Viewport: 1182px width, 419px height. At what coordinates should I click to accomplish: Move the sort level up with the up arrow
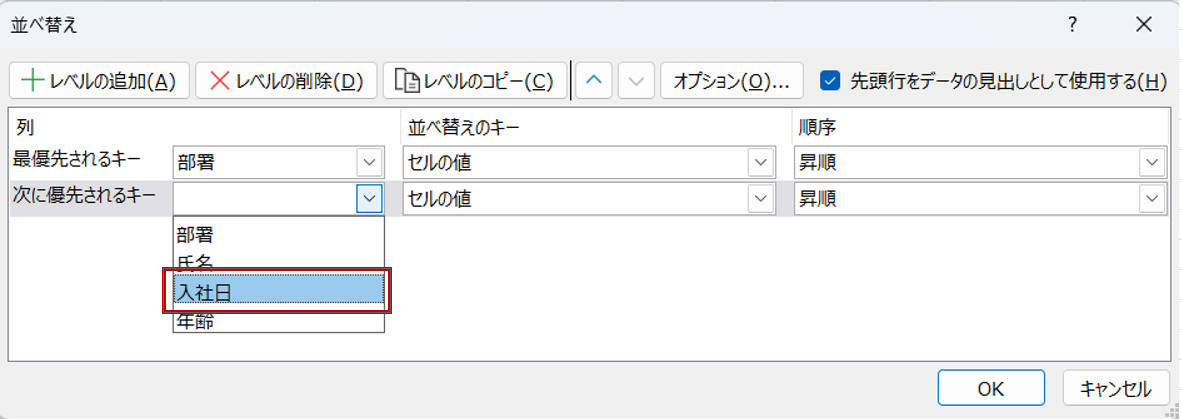coord(594,81)
